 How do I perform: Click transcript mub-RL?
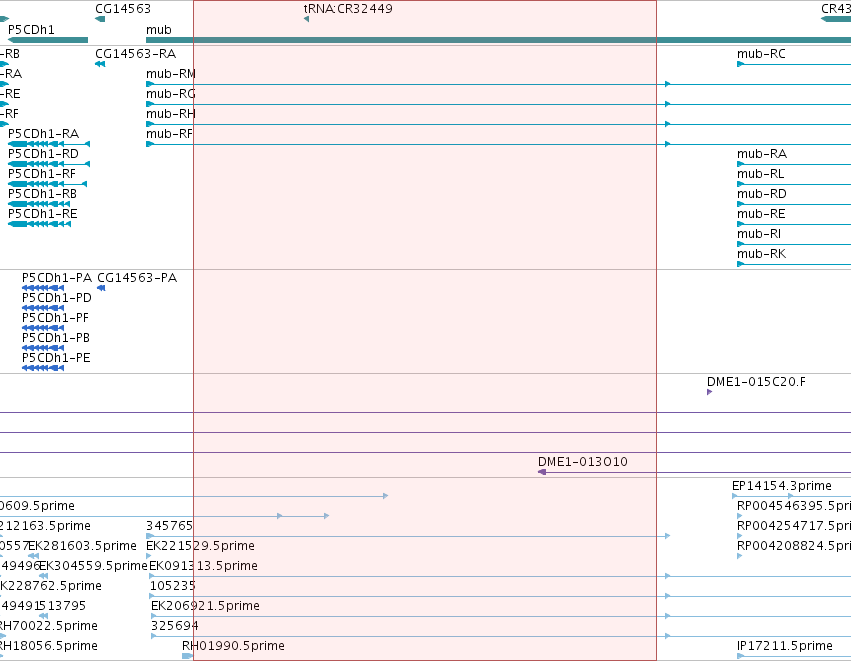(760, 174)
